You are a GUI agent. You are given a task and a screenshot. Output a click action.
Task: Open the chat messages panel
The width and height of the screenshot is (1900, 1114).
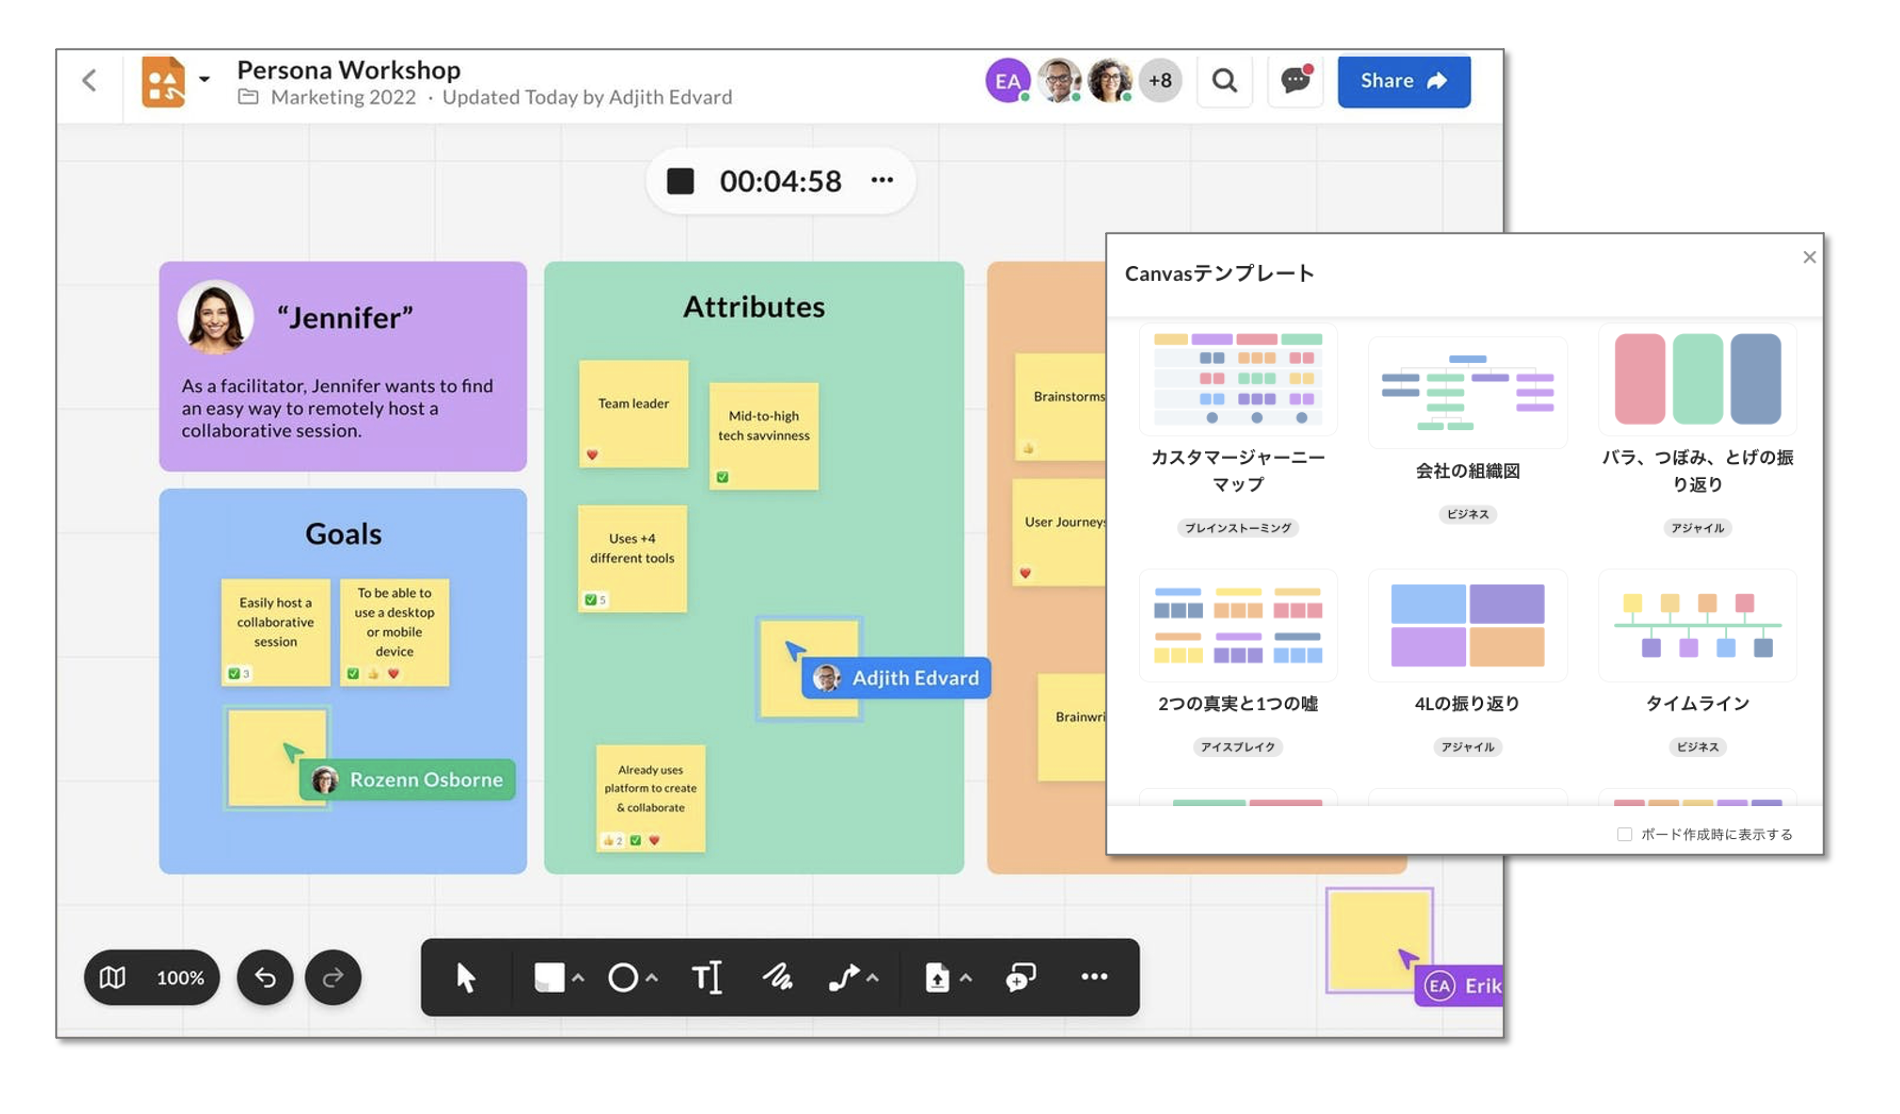point(1294,81)
